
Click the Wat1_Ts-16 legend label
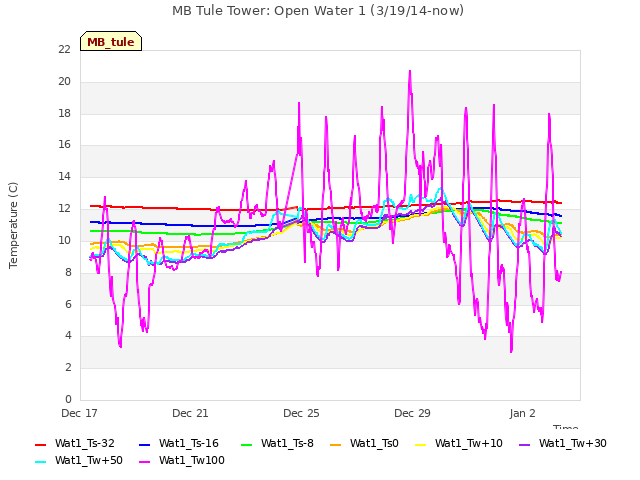(189, 443)
